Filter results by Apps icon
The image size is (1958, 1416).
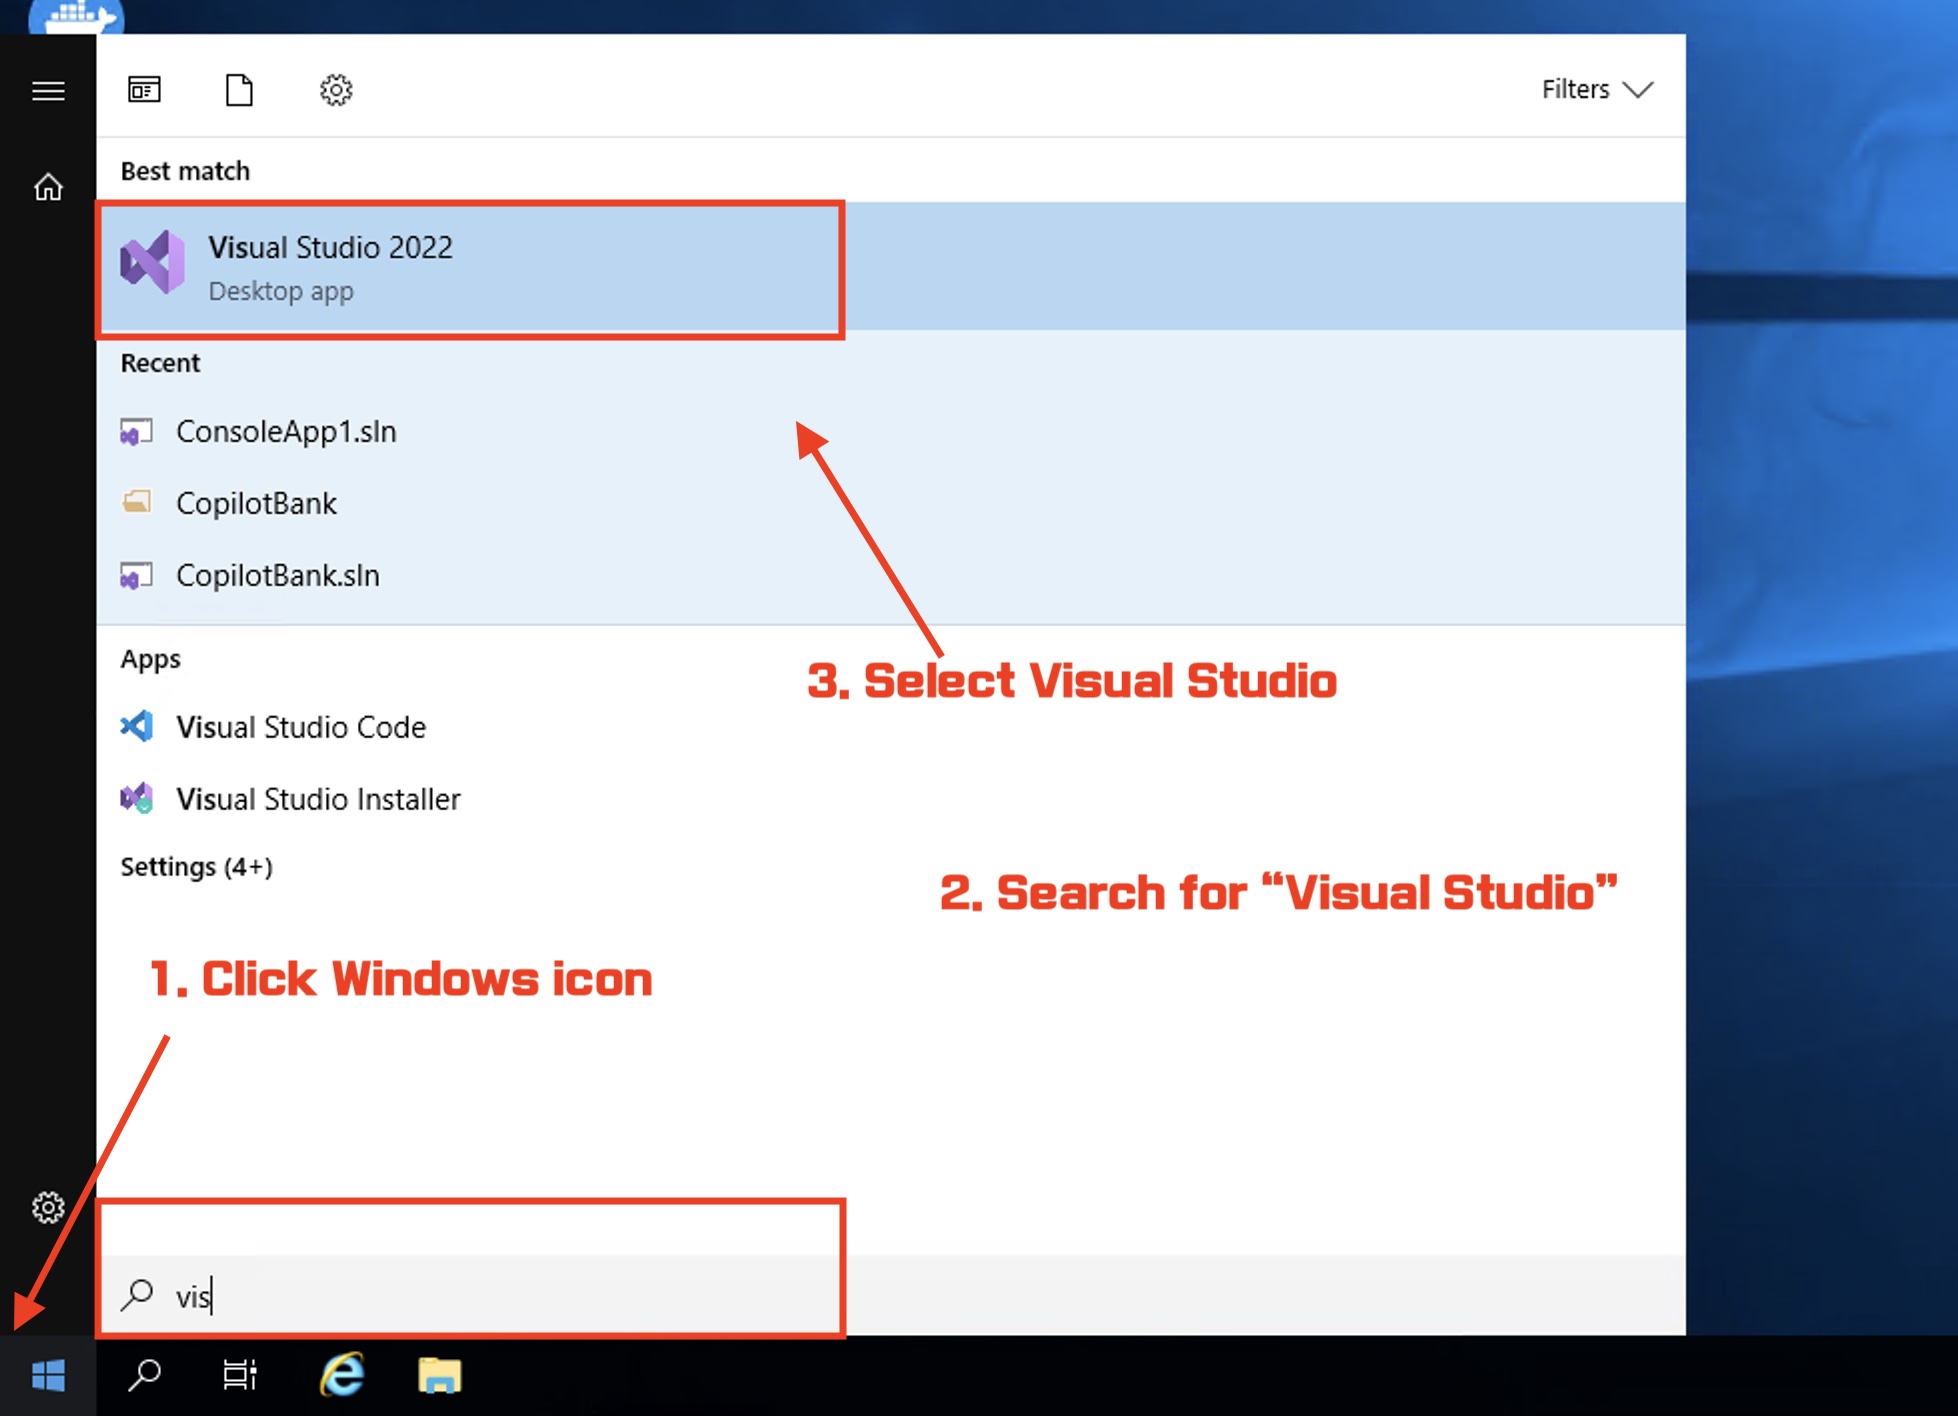pos(144,90)
